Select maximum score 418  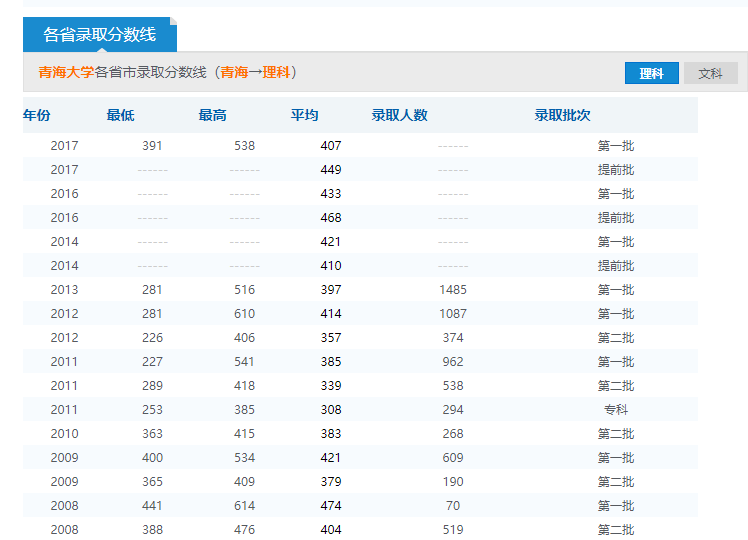(x=244, y=385)
